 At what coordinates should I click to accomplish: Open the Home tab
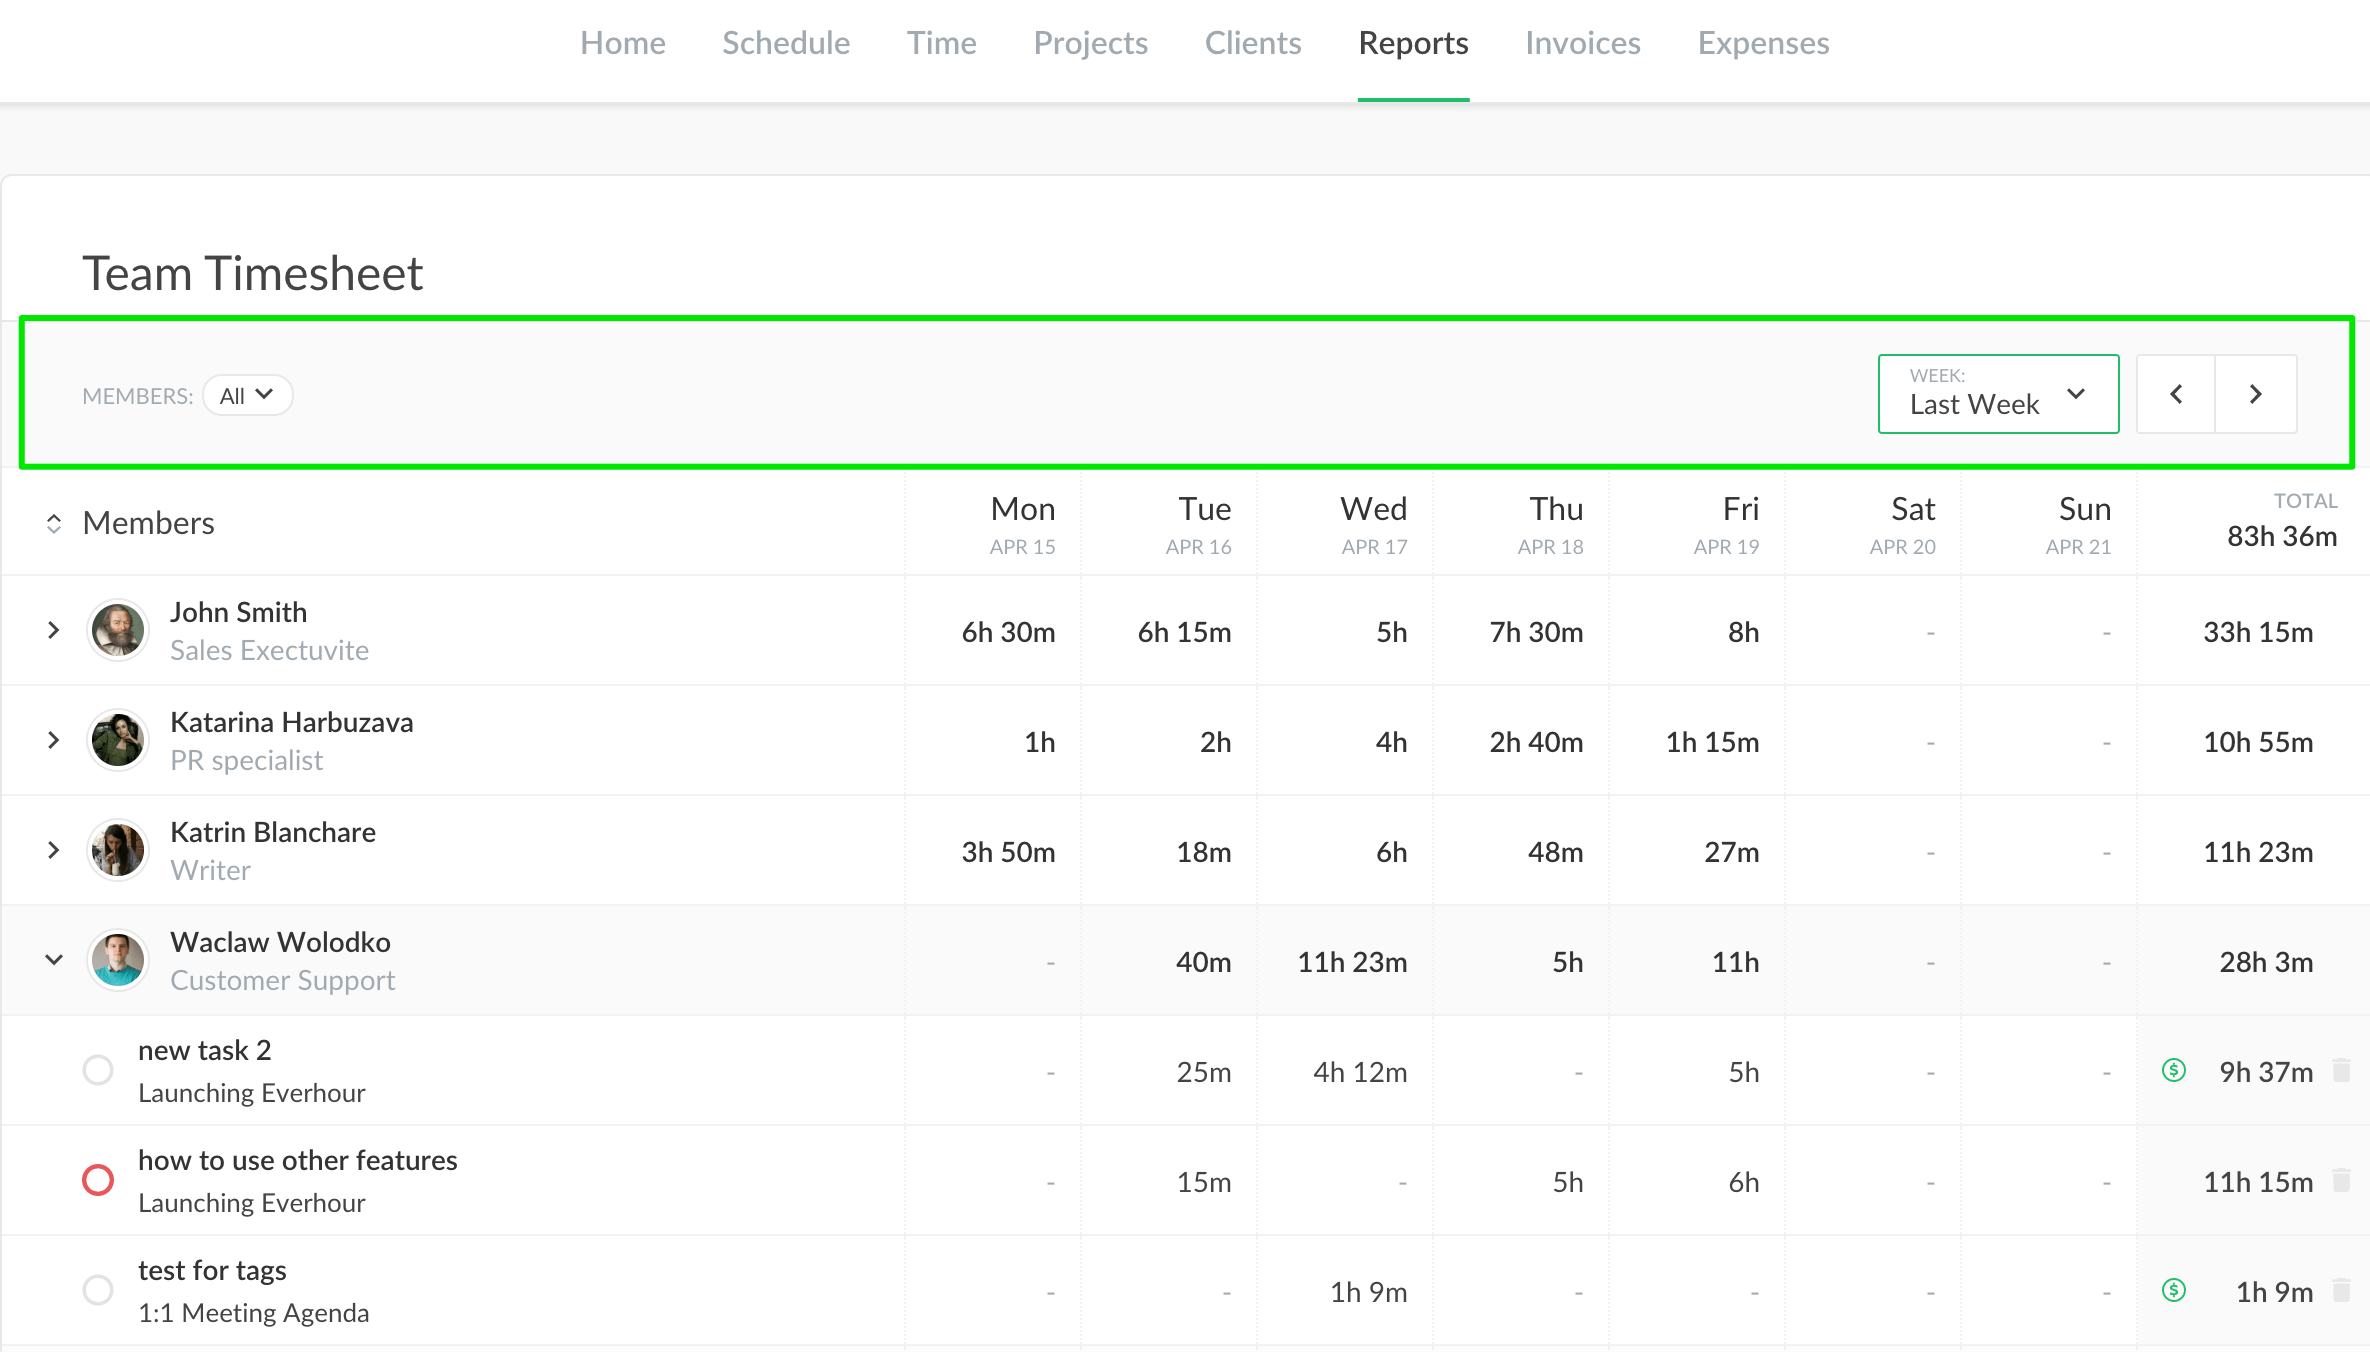pos(623,43)
